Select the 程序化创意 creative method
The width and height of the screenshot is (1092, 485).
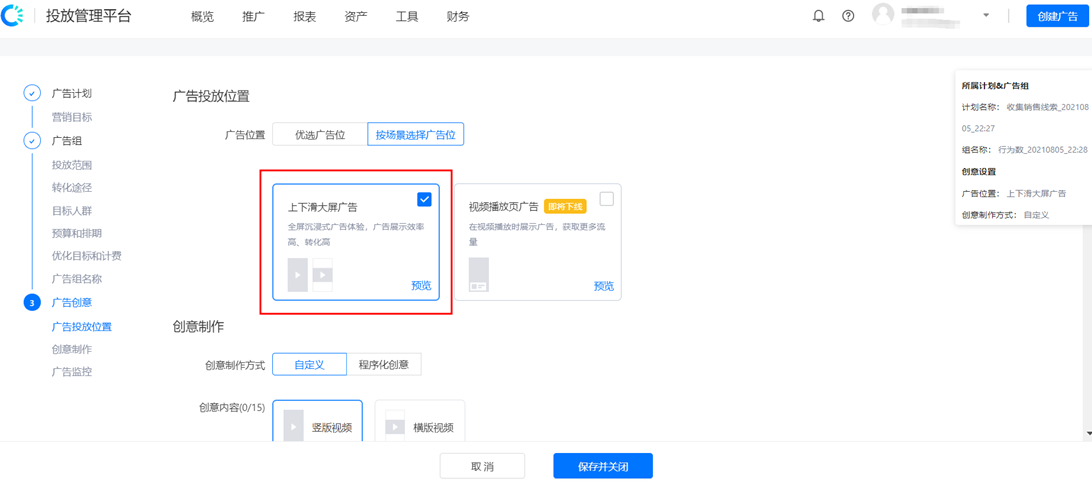(x=384, y=364)
